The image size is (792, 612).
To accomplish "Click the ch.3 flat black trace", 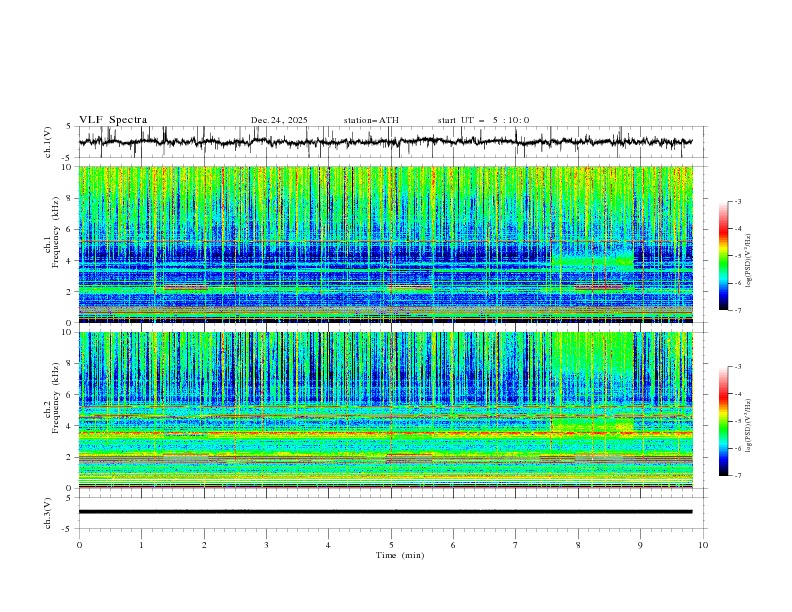I will tap(385, 512).
